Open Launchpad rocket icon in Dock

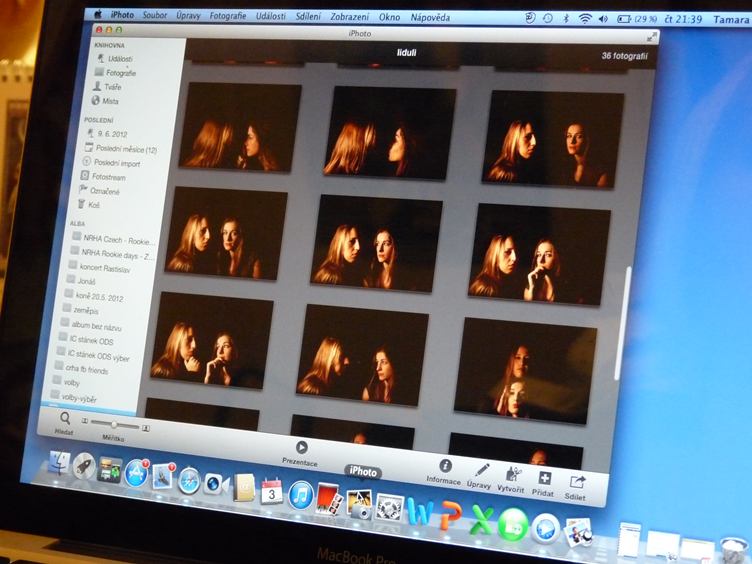(84, 466)
